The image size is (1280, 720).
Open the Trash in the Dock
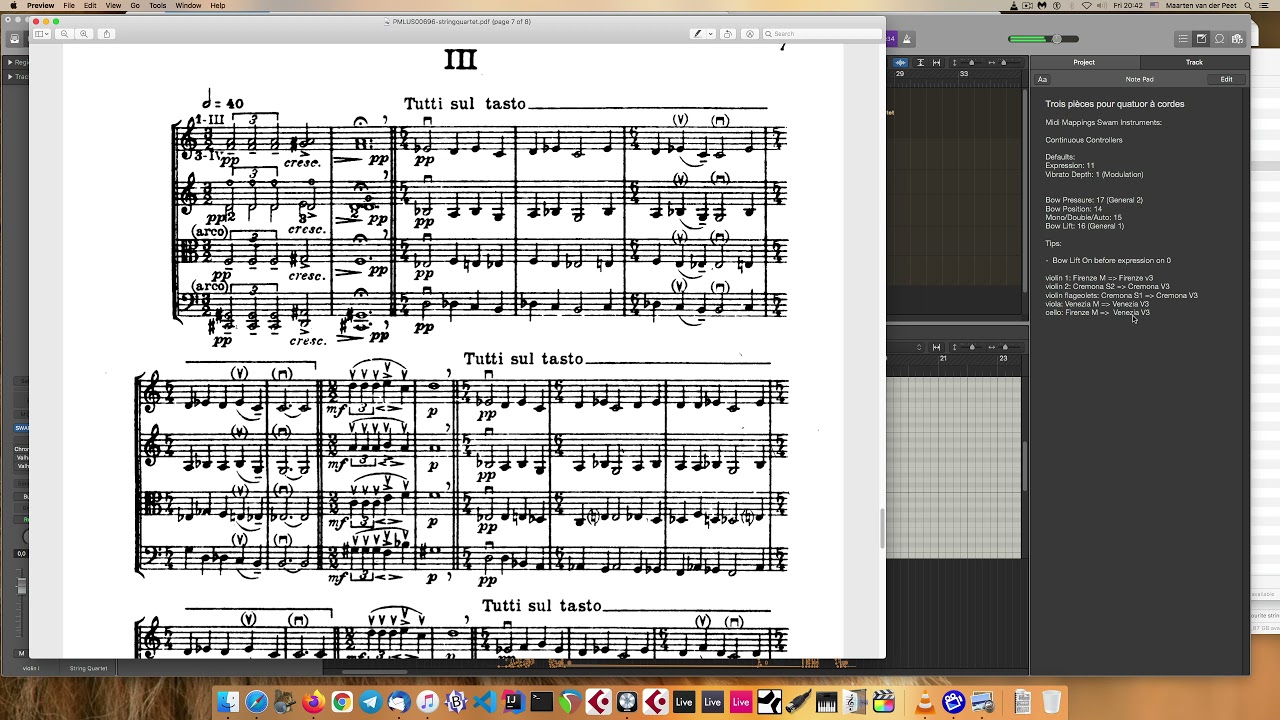pos(1052,702)
